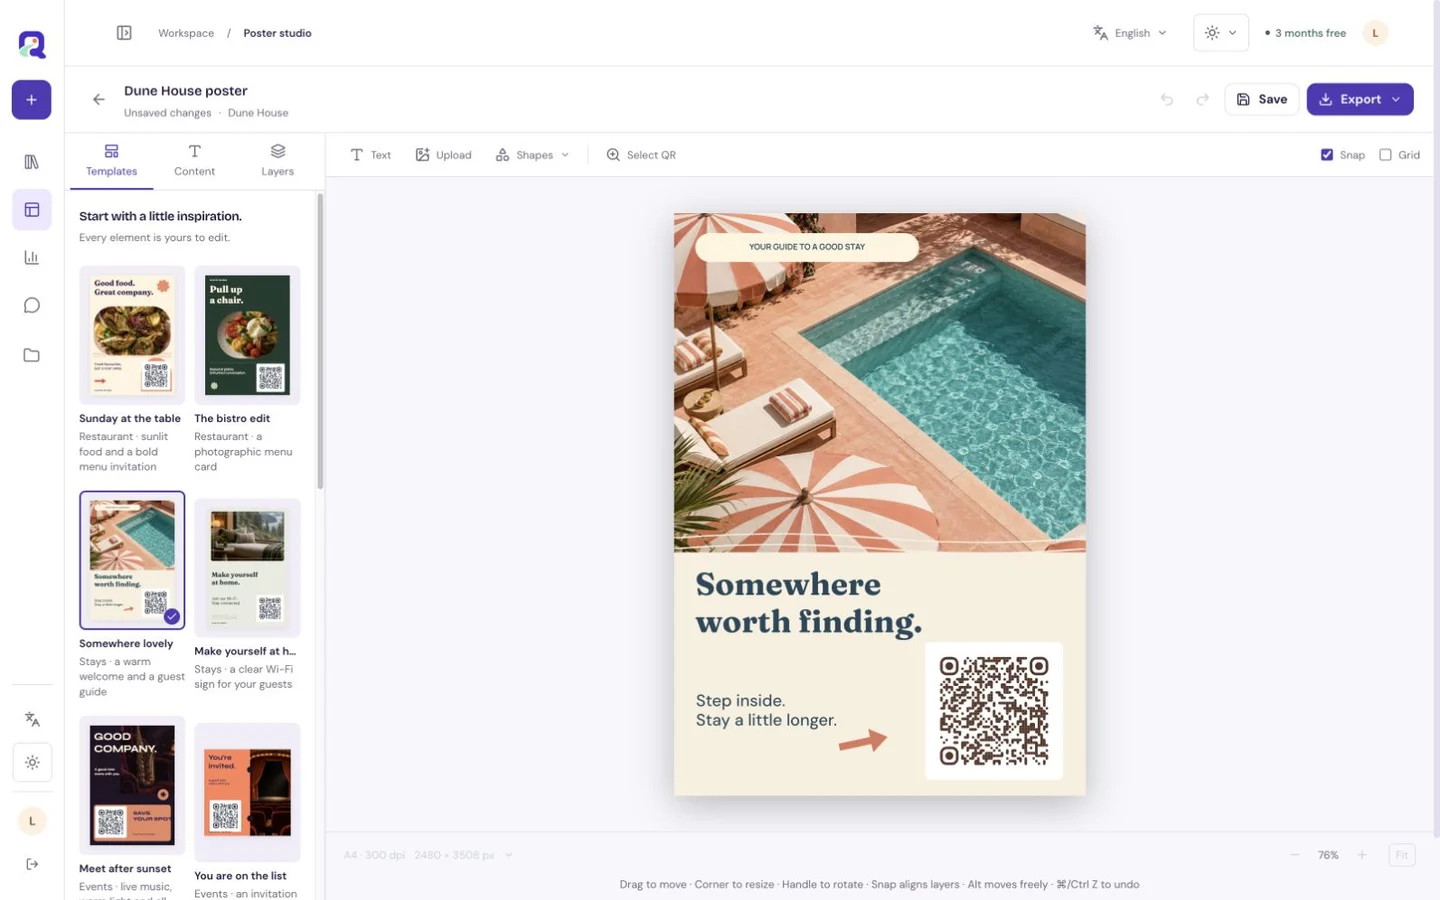
Task: Expand the Shapes dropdown
Action: pos(532,155)
